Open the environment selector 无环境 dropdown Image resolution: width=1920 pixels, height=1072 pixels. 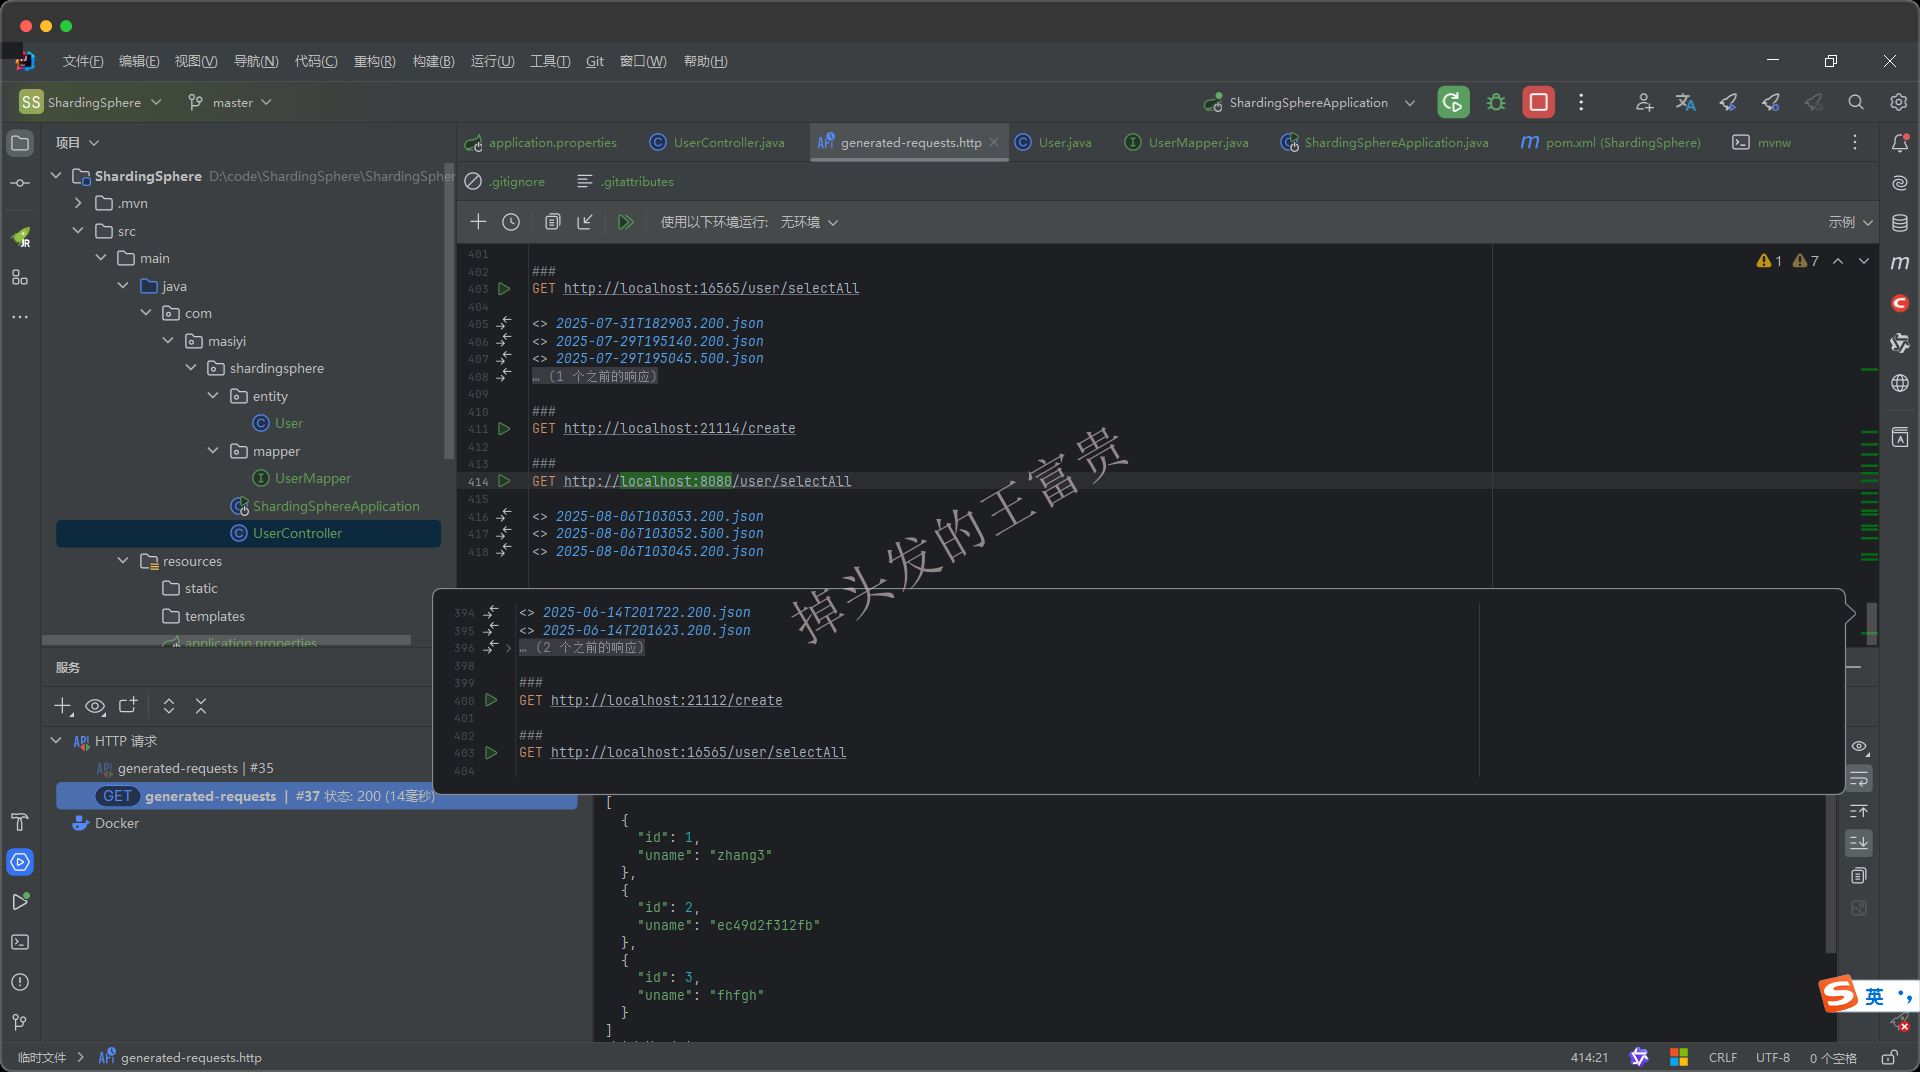click(809, 222)
